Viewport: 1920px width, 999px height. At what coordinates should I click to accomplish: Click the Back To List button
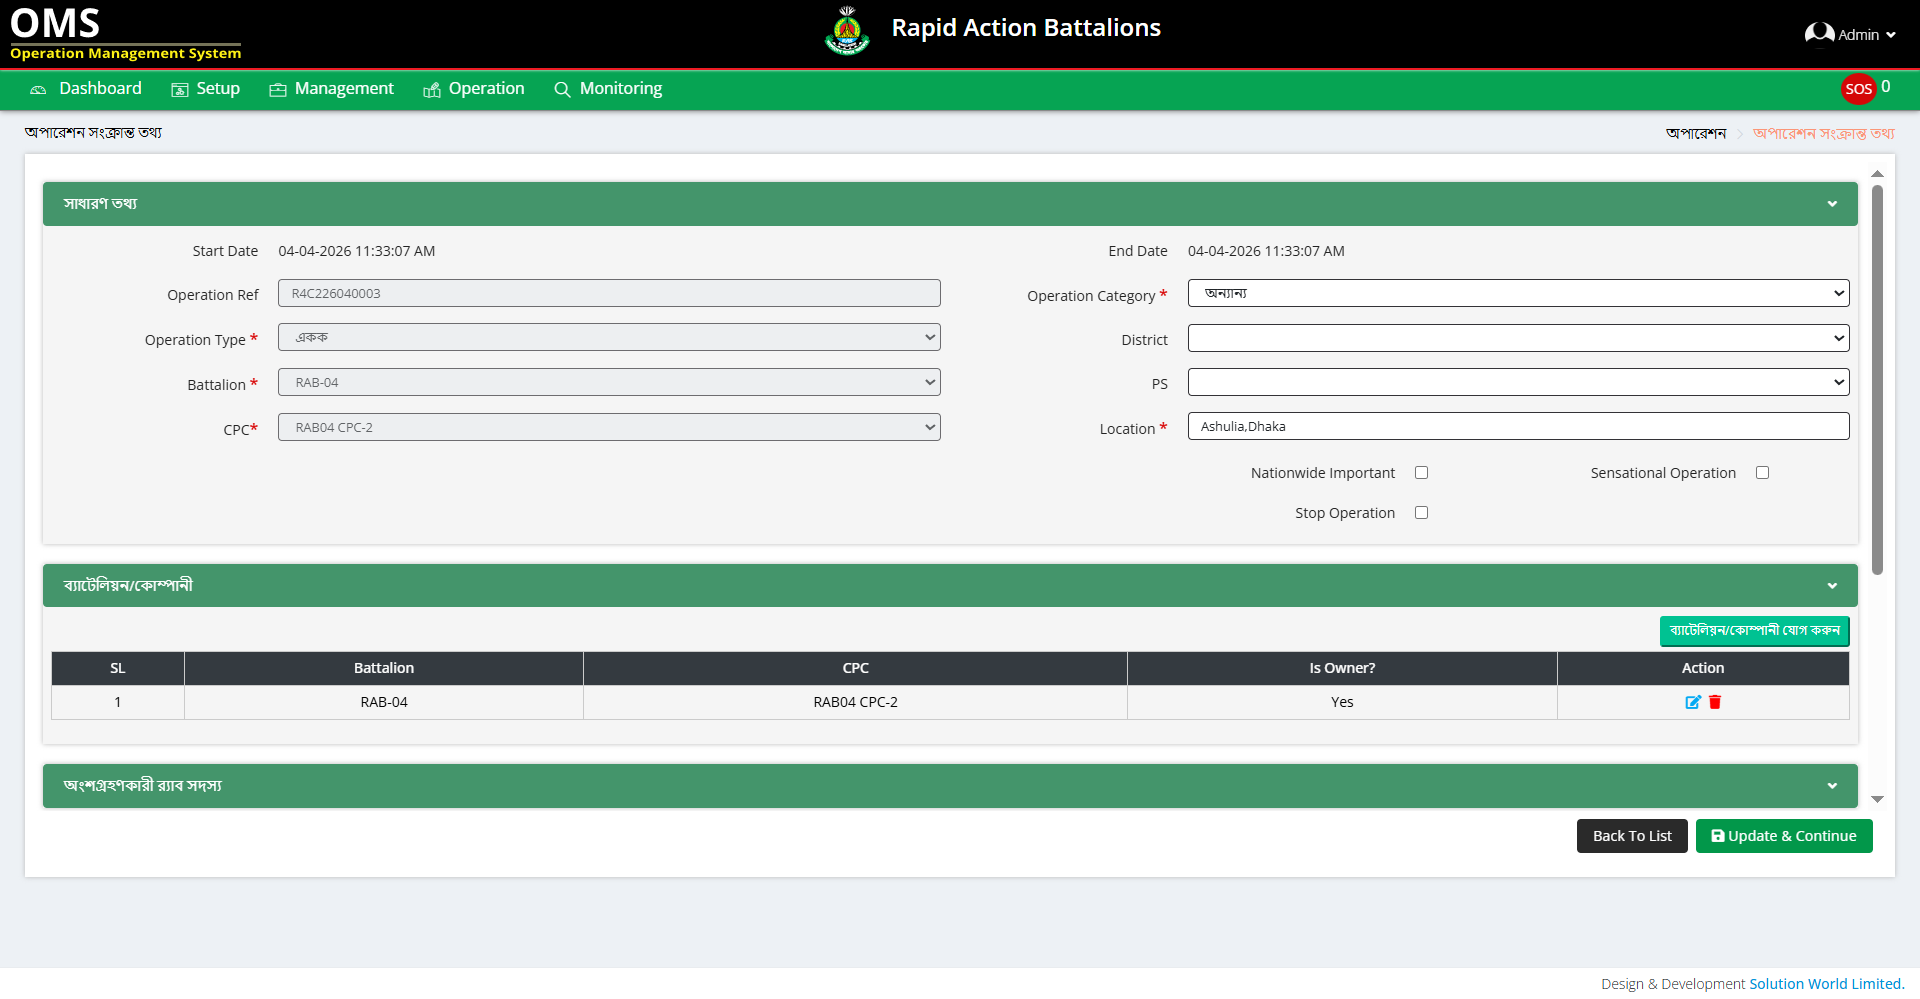tap(1631, 836)
